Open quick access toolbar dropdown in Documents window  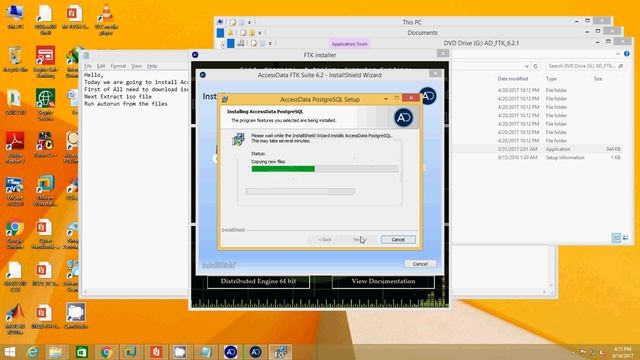[x=260, y=33]
